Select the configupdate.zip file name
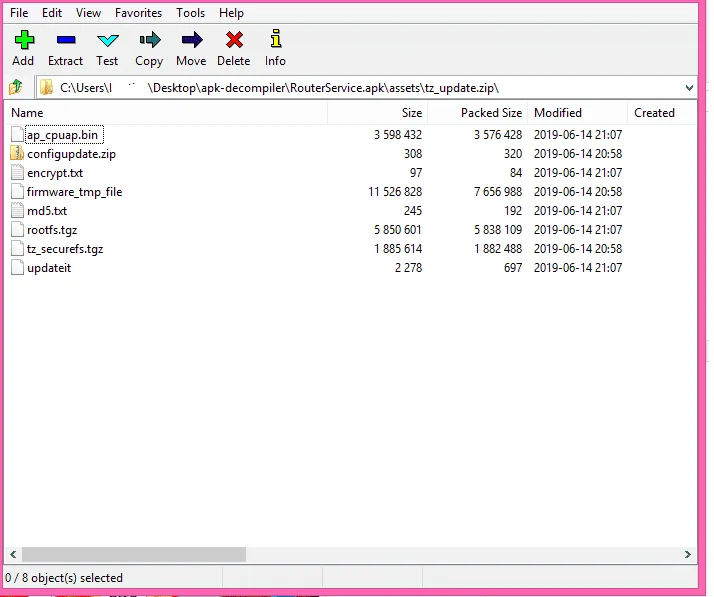 click(71, 154)
